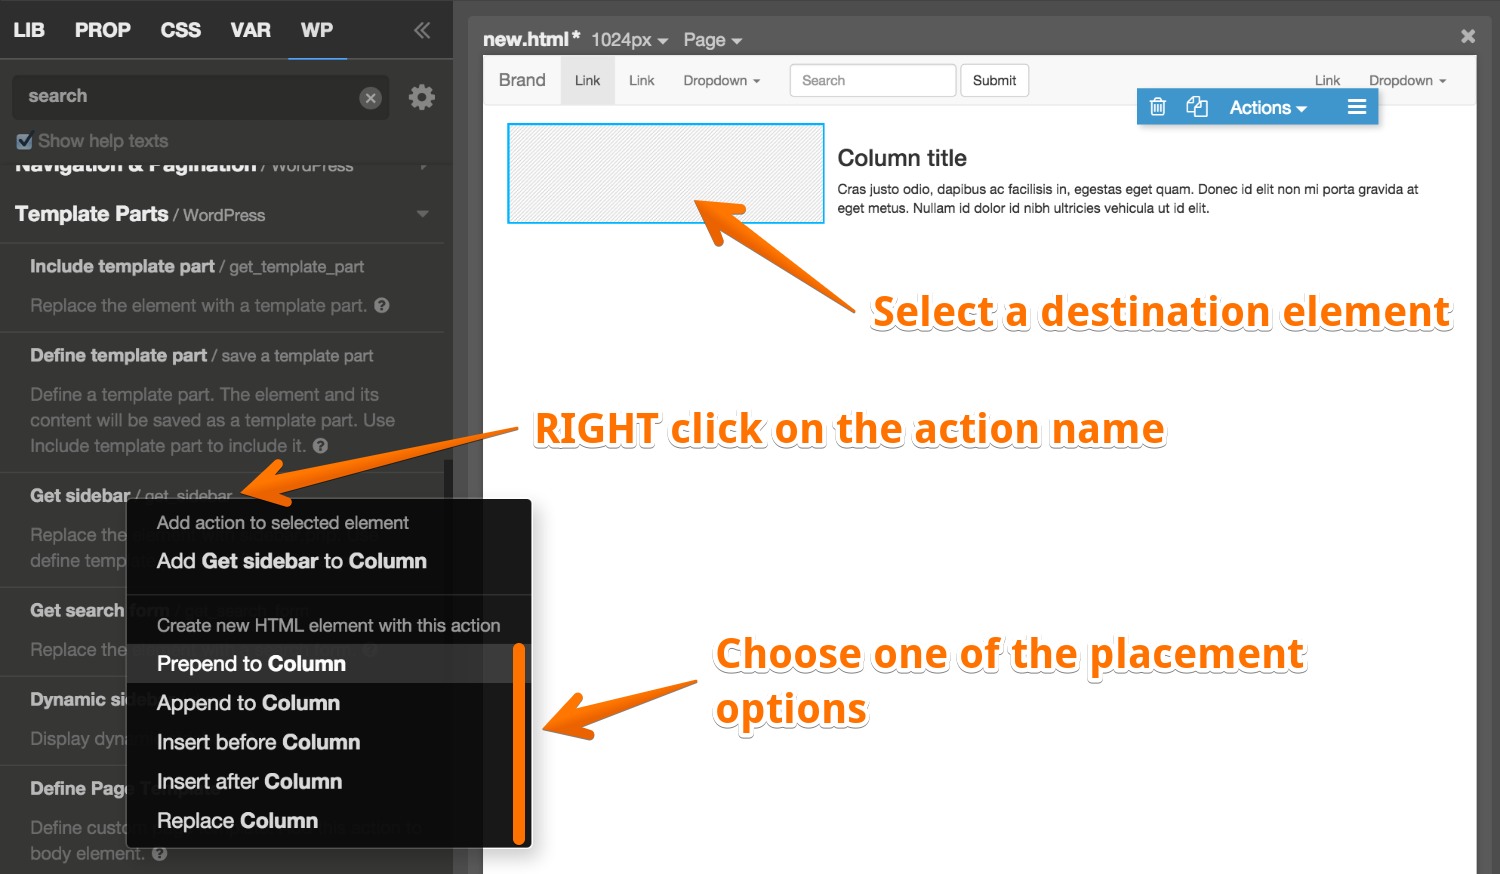Delete the selected element with the trash icon
This screenshot has height=874, width=1500.
tap(1158, 107)
